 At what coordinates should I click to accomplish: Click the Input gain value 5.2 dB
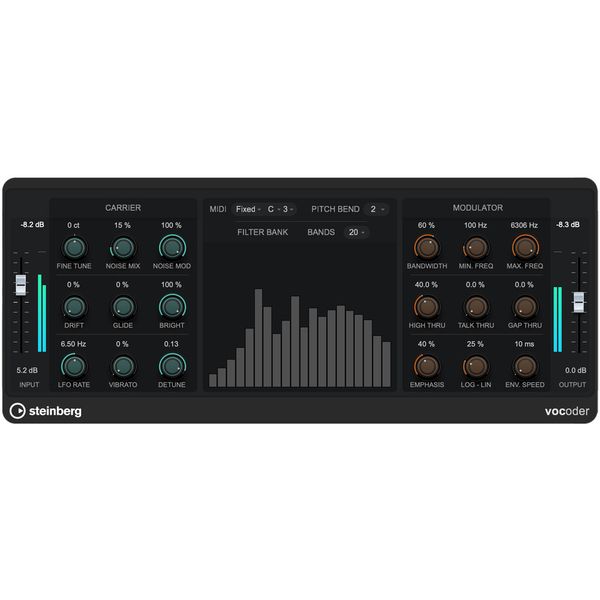point(27,370)
